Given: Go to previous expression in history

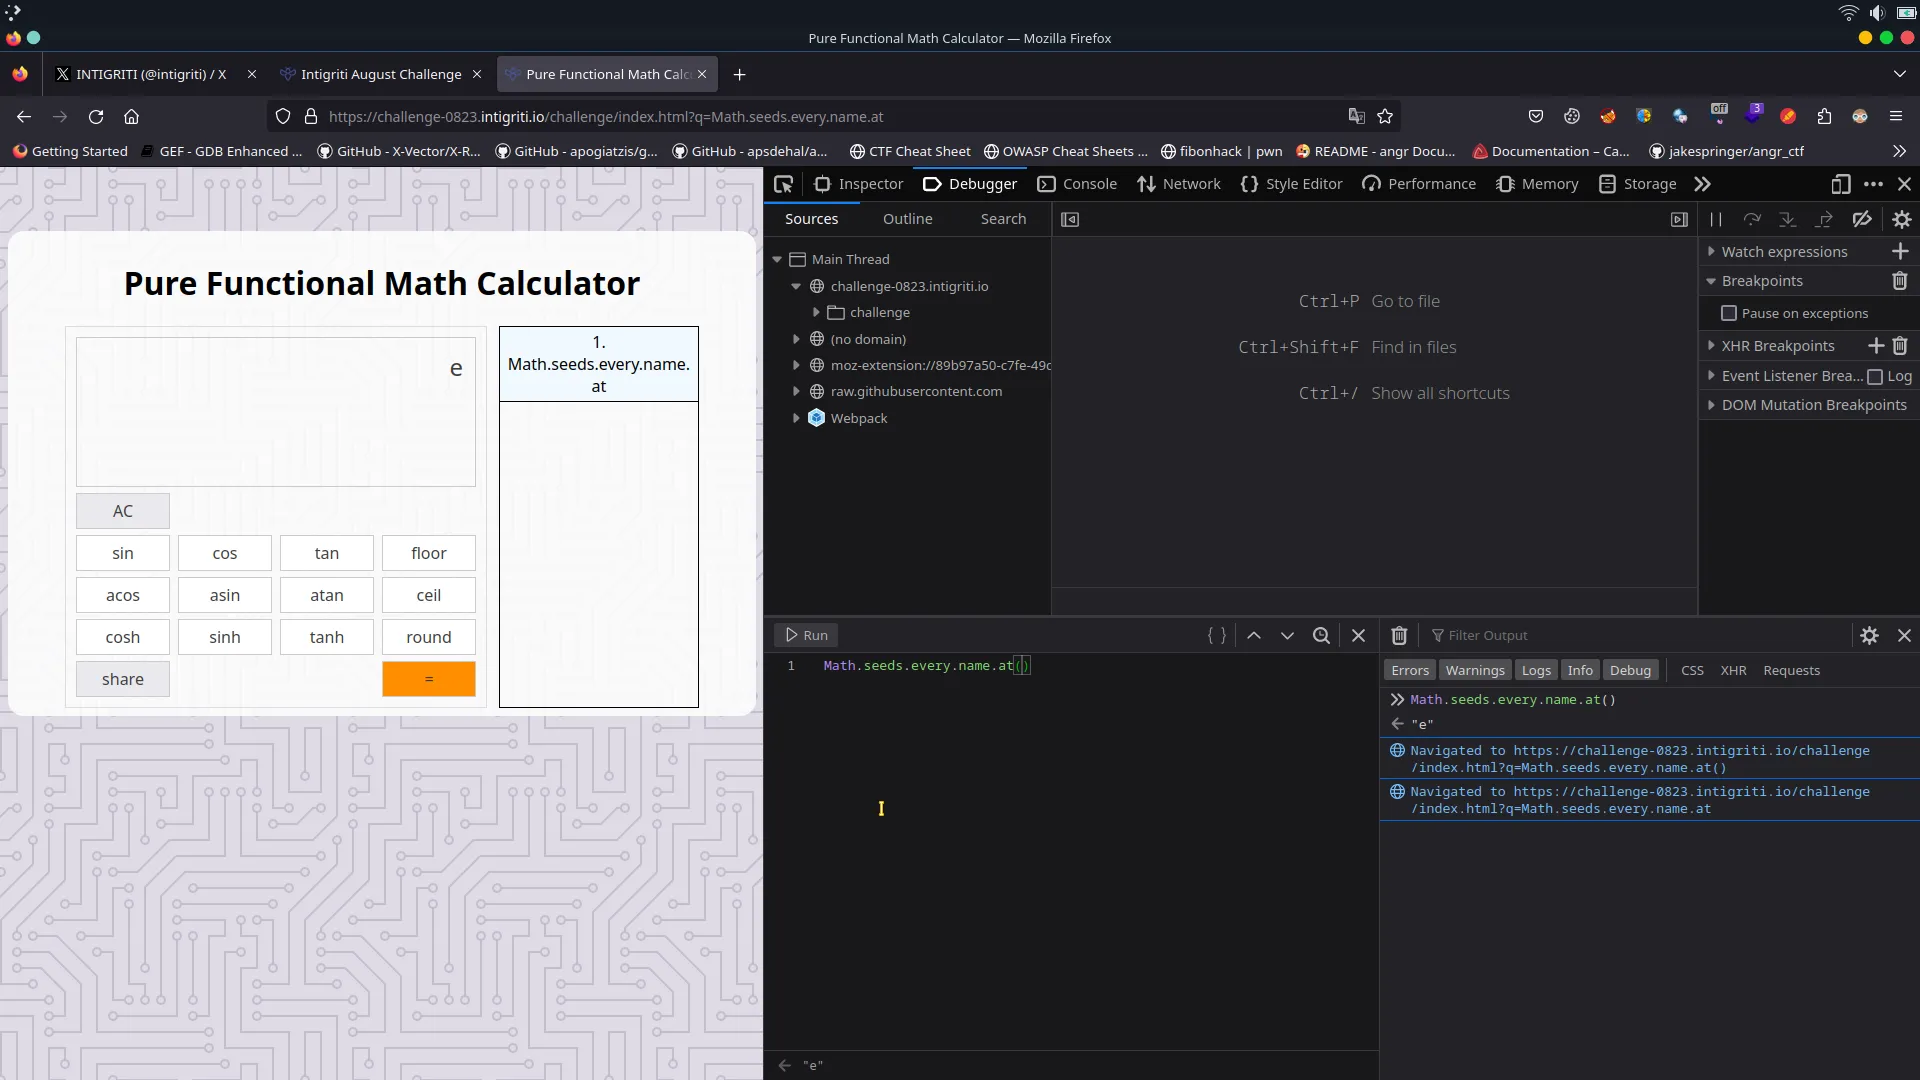Looking at the screenshot, I should (1254, 635).
